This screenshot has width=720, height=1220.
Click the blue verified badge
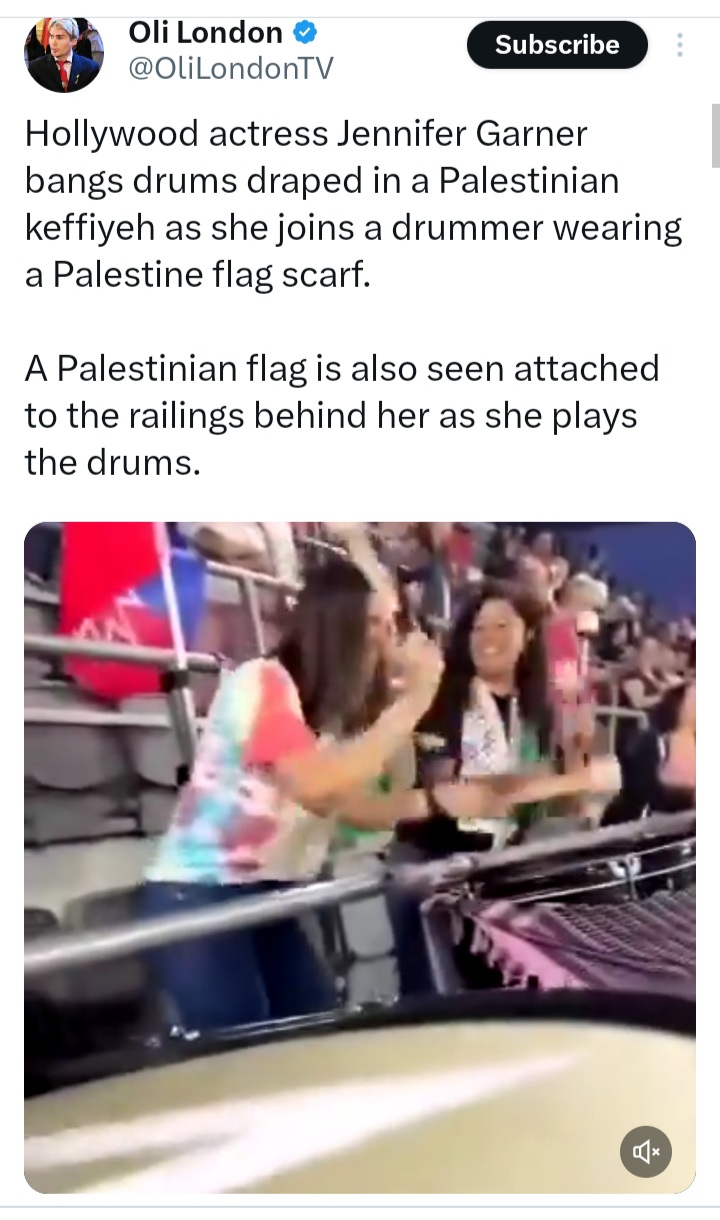tap(304, 33)
